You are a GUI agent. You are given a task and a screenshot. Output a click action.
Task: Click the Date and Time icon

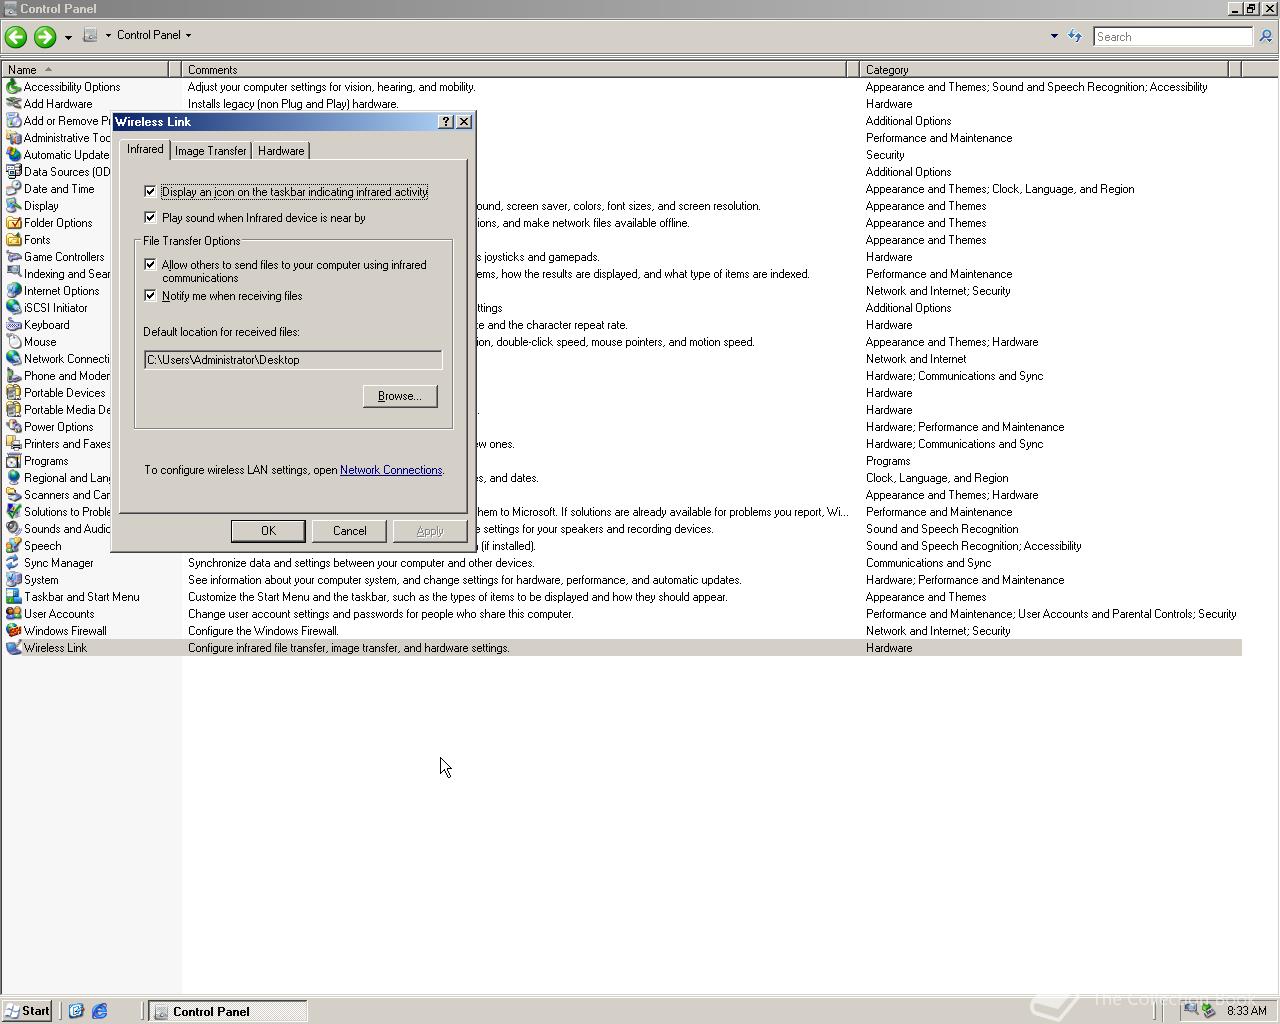click(x=13, y=189)
